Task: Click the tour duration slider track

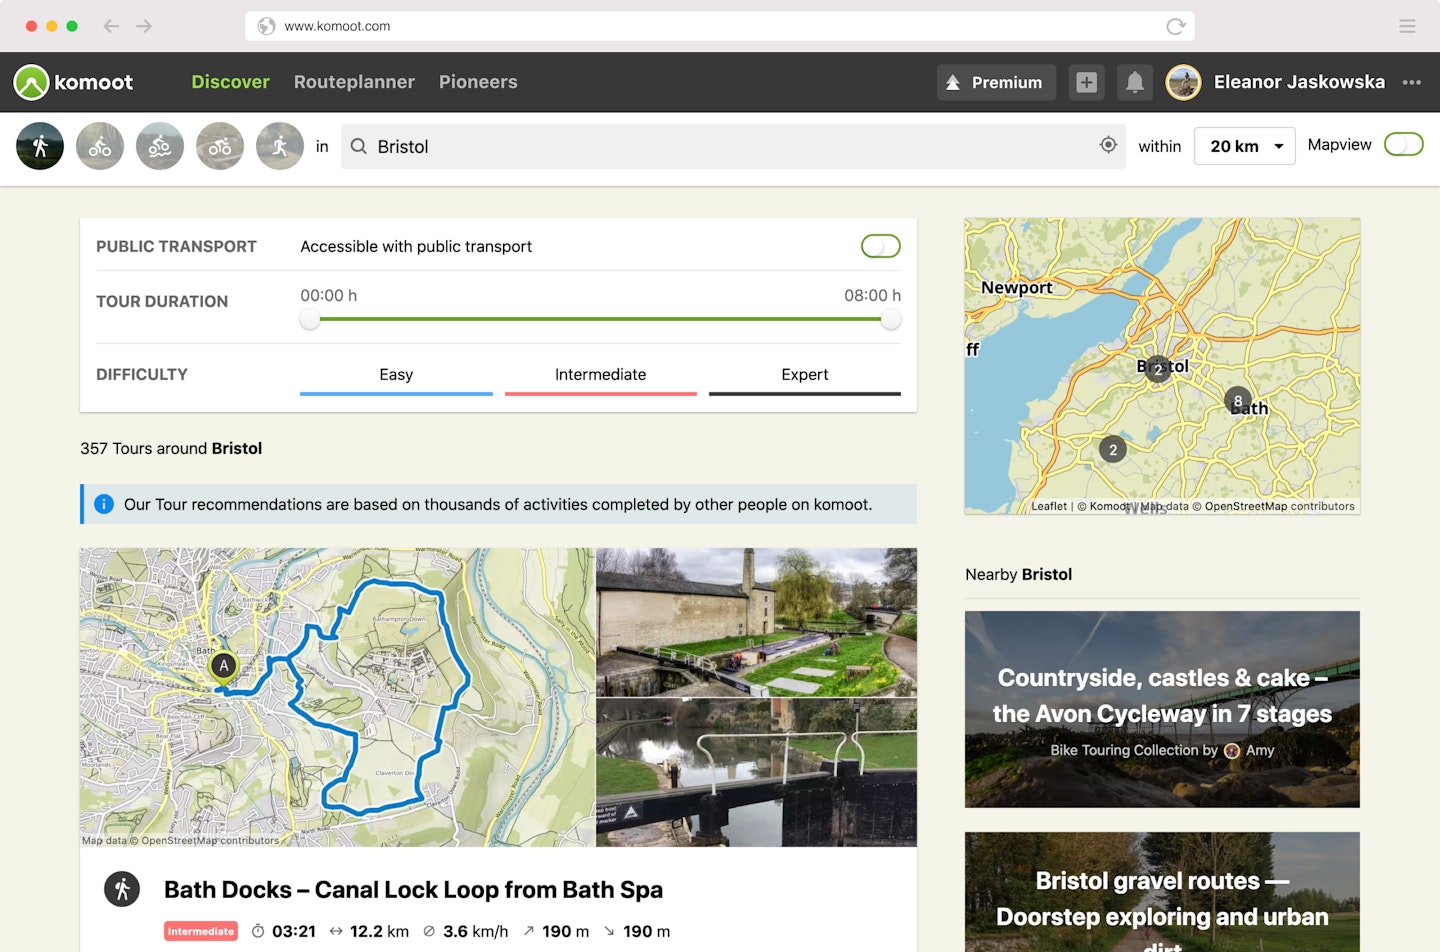Action: [600, 319]
